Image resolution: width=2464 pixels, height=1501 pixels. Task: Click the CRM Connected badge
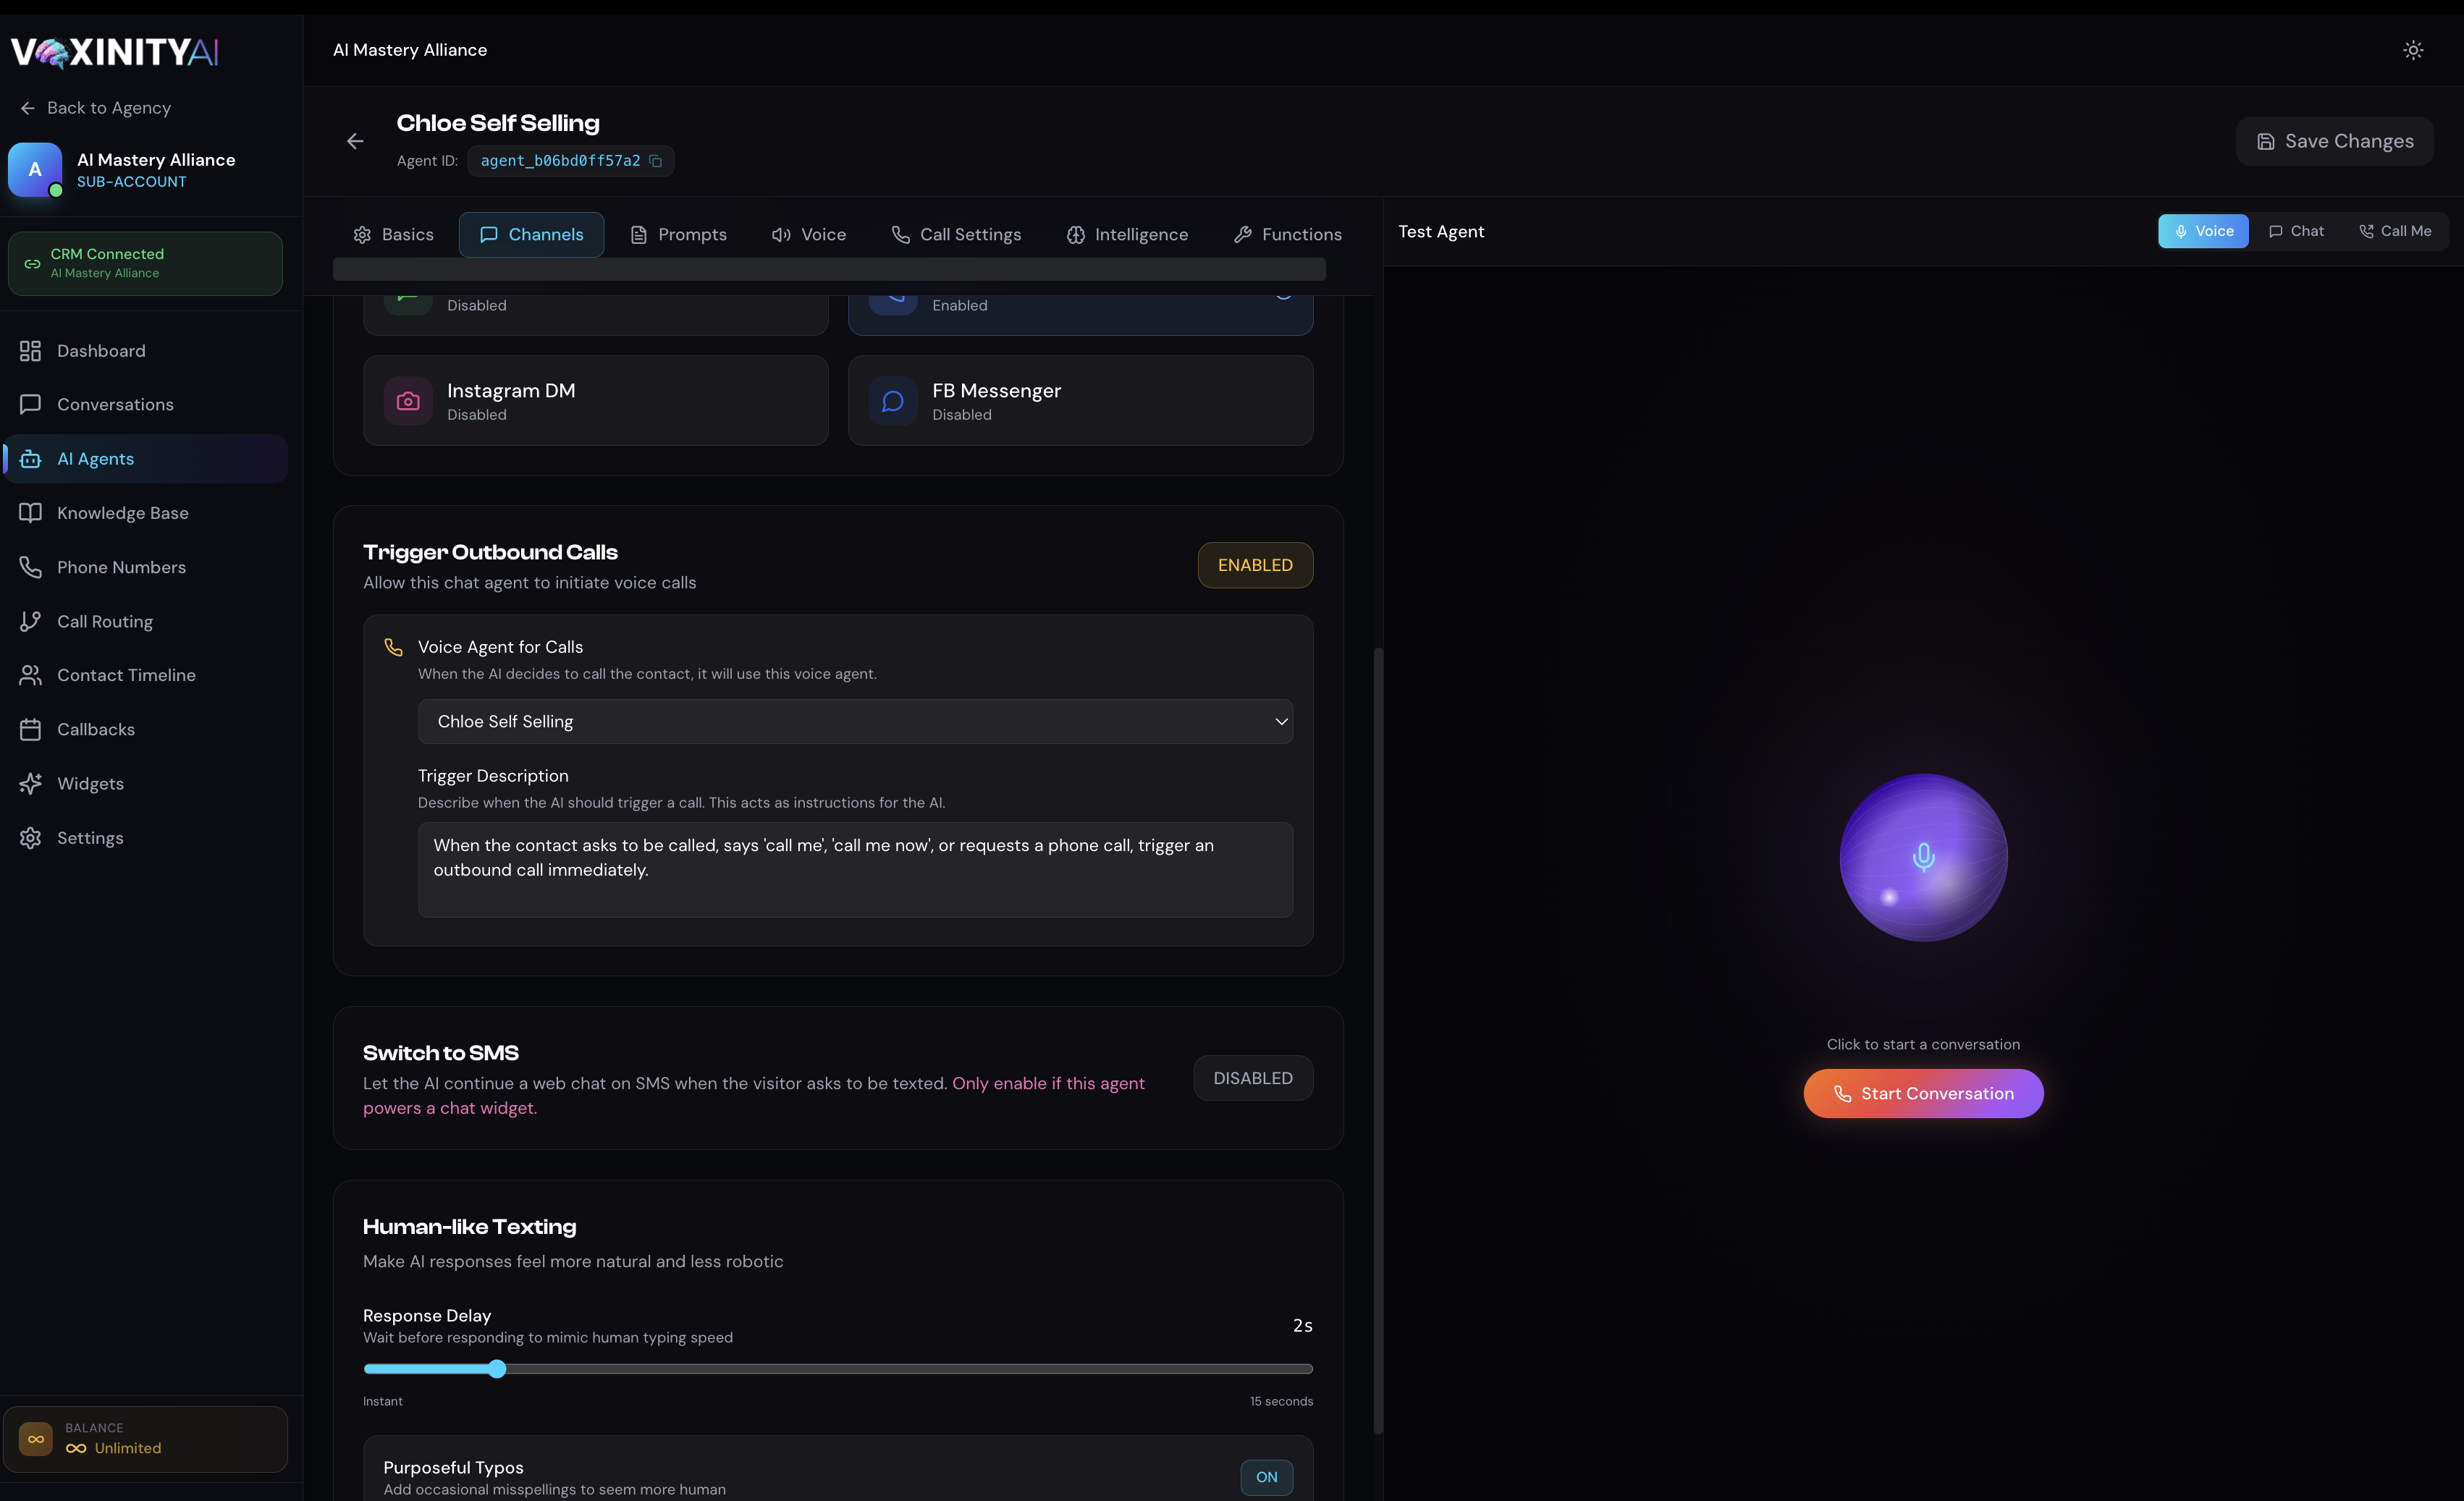(145, 263)
